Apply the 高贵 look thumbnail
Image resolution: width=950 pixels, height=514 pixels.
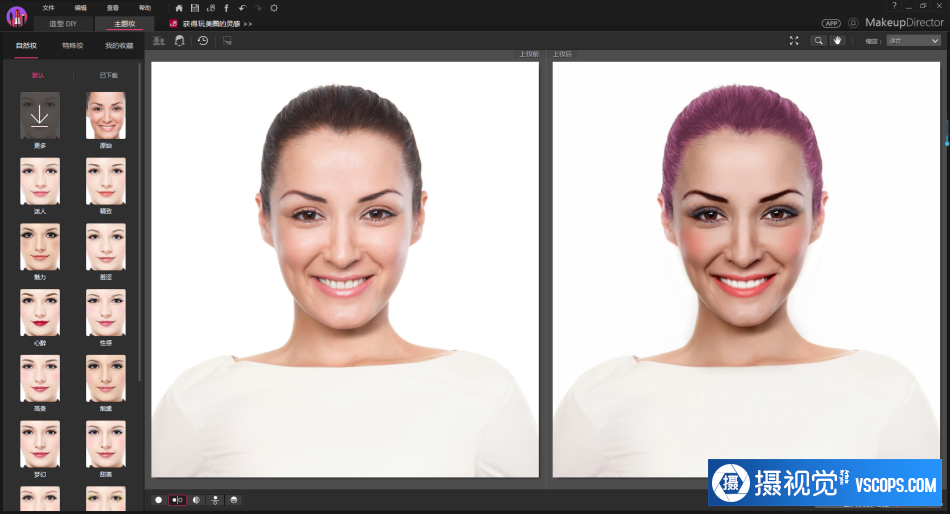click(40, 379)
